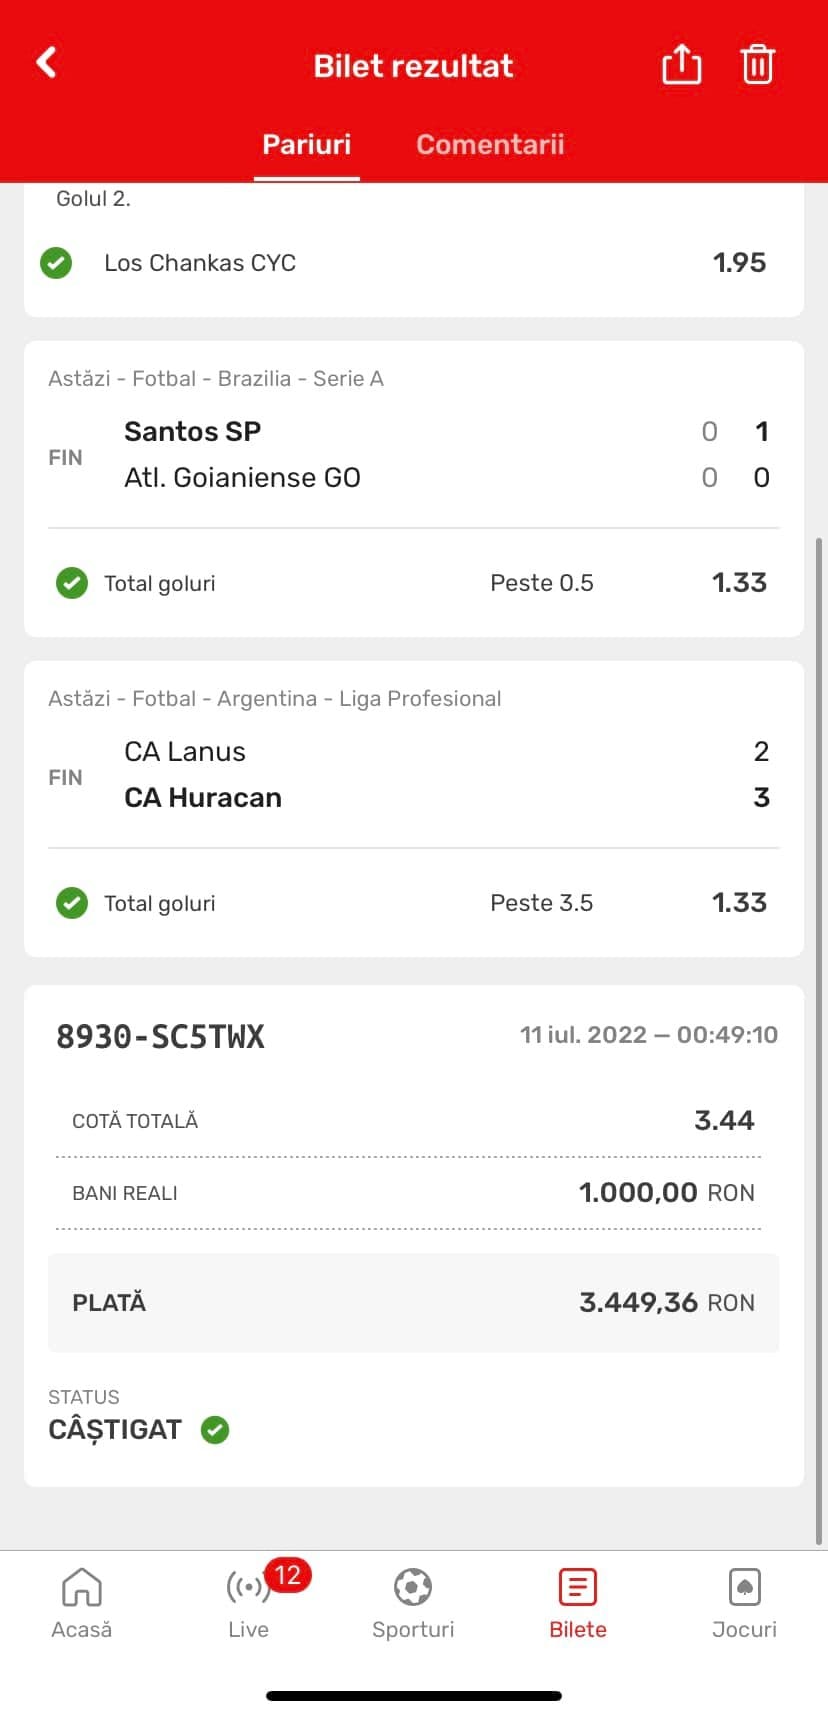
Task: Tap the vertical scrollbar on right edge
Action: coord(820,900)
